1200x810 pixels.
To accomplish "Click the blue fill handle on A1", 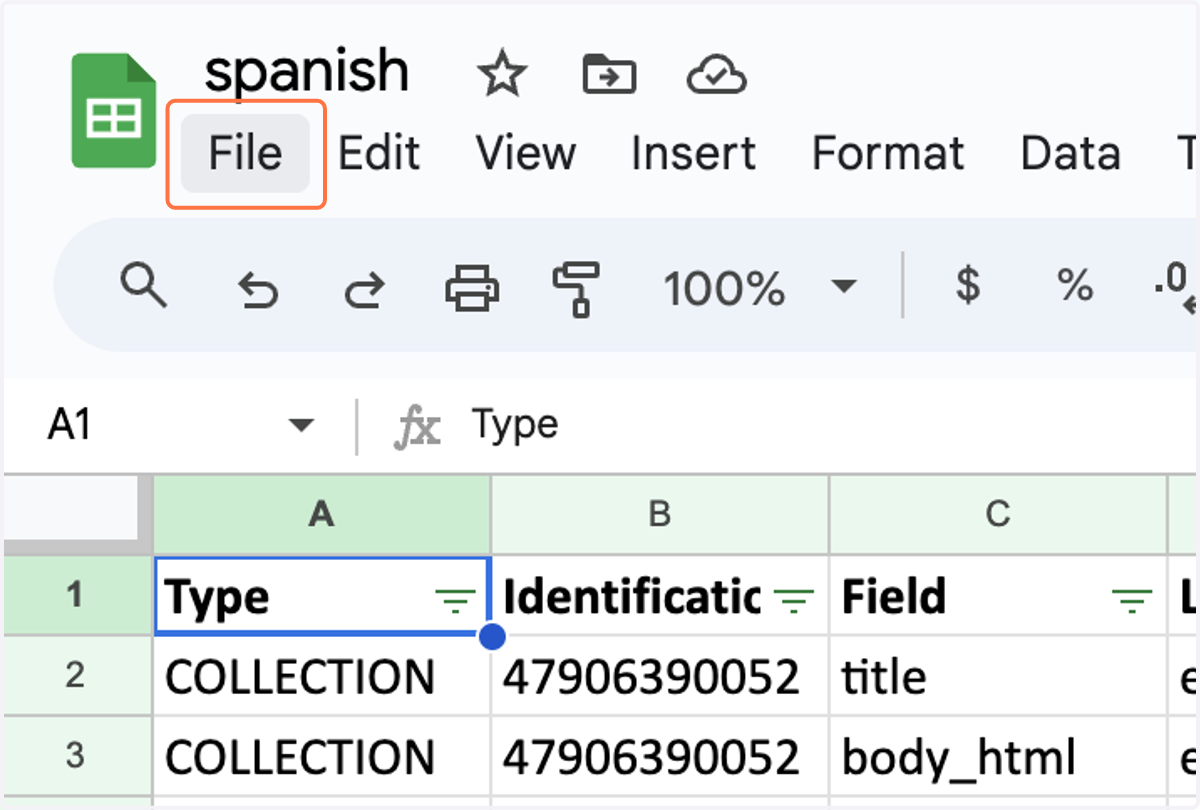I will tap(491, 635).
